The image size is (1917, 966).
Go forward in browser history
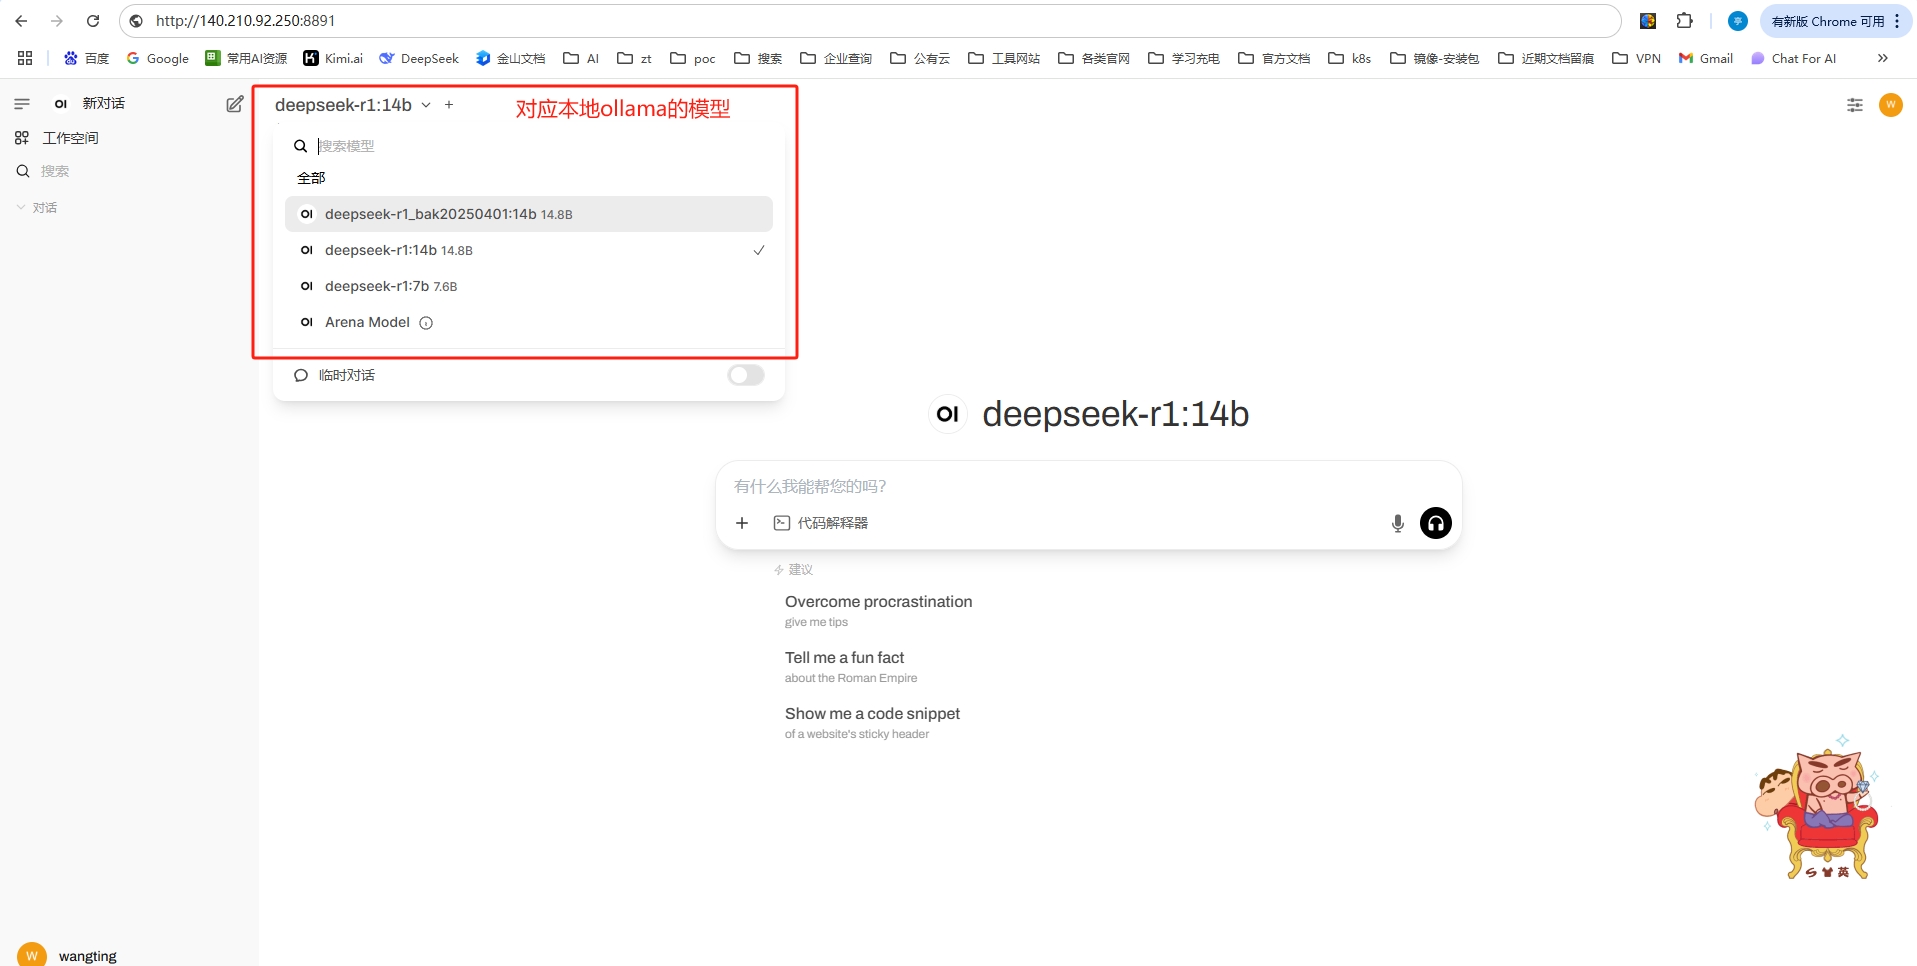point(57,21)
